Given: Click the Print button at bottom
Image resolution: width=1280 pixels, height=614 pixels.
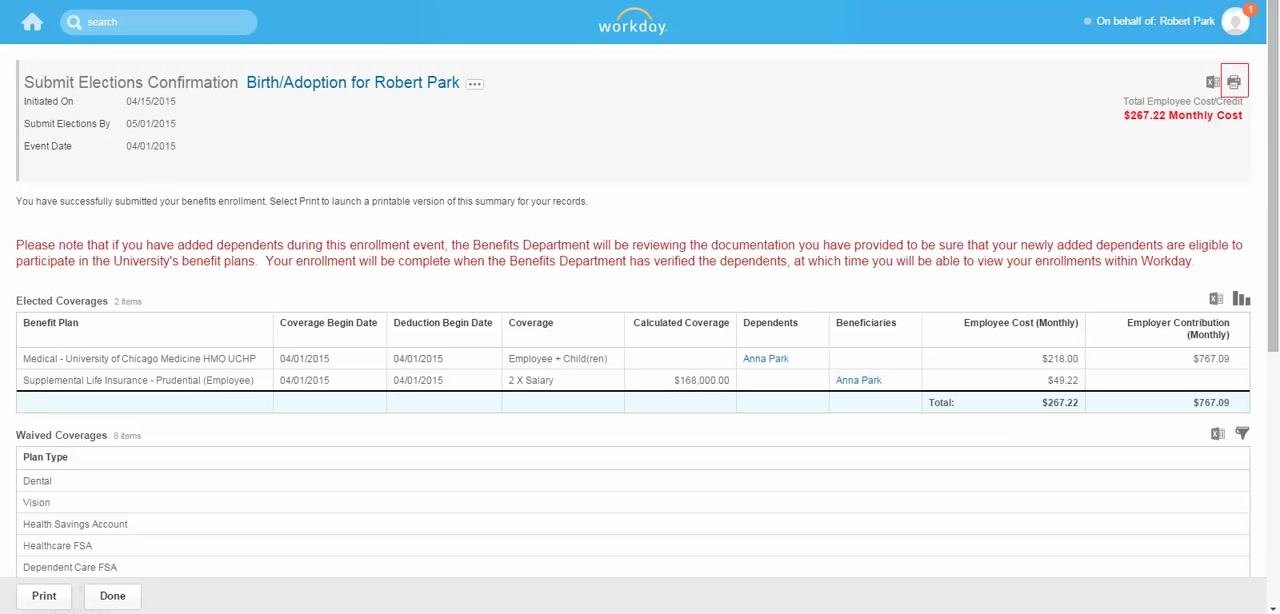Looking at the screenshot, I should (x=44, y=596).
